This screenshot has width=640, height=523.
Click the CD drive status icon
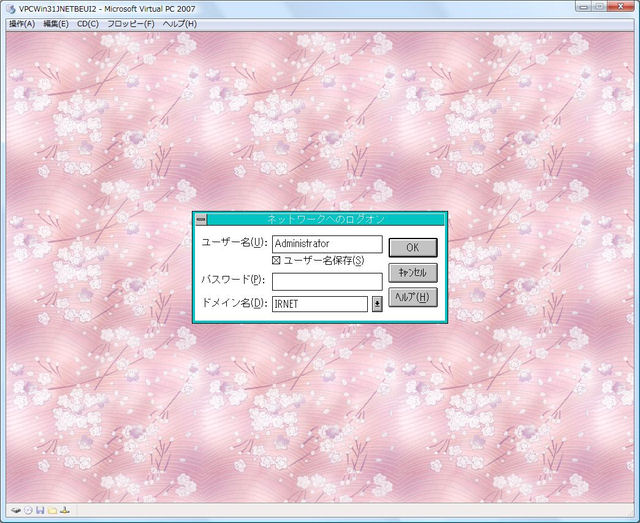tap(28, 510)
